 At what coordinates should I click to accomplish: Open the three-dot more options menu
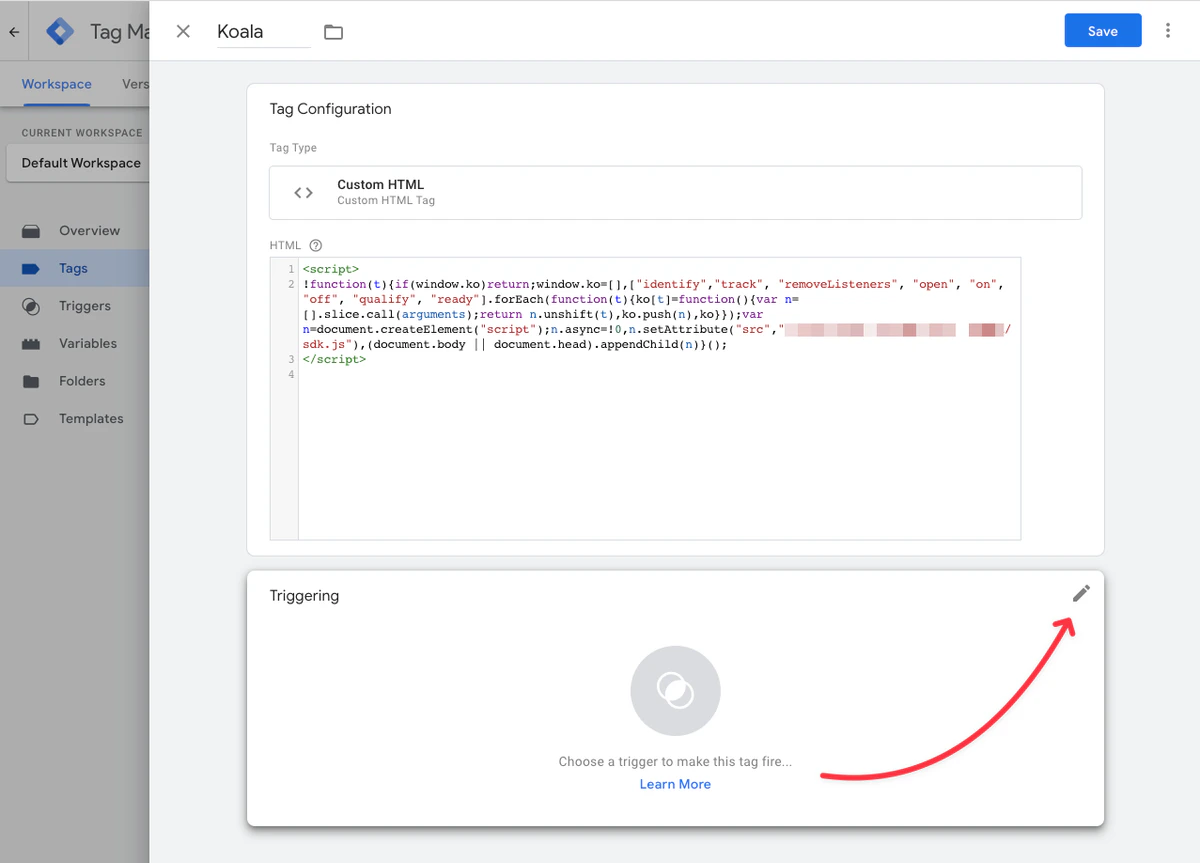pyautogui.click(x=1168, y=31)
